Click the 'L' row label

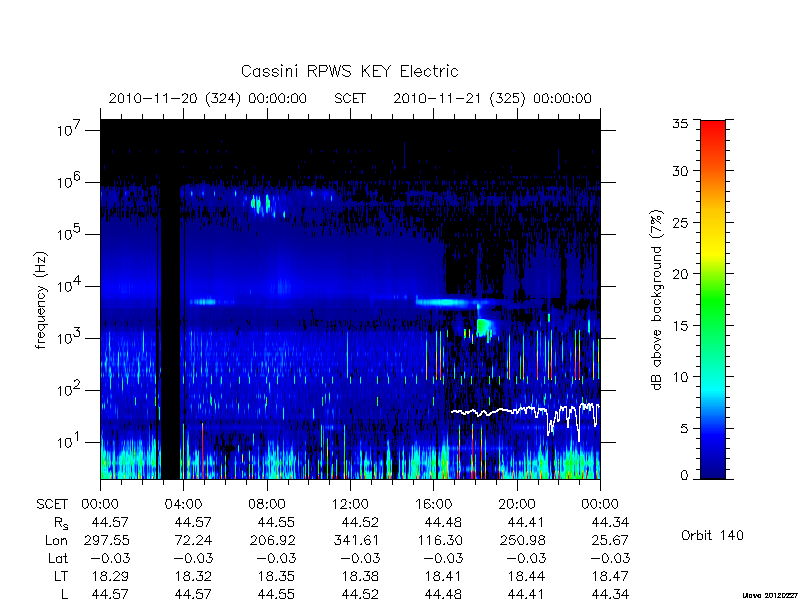(65, 594)
